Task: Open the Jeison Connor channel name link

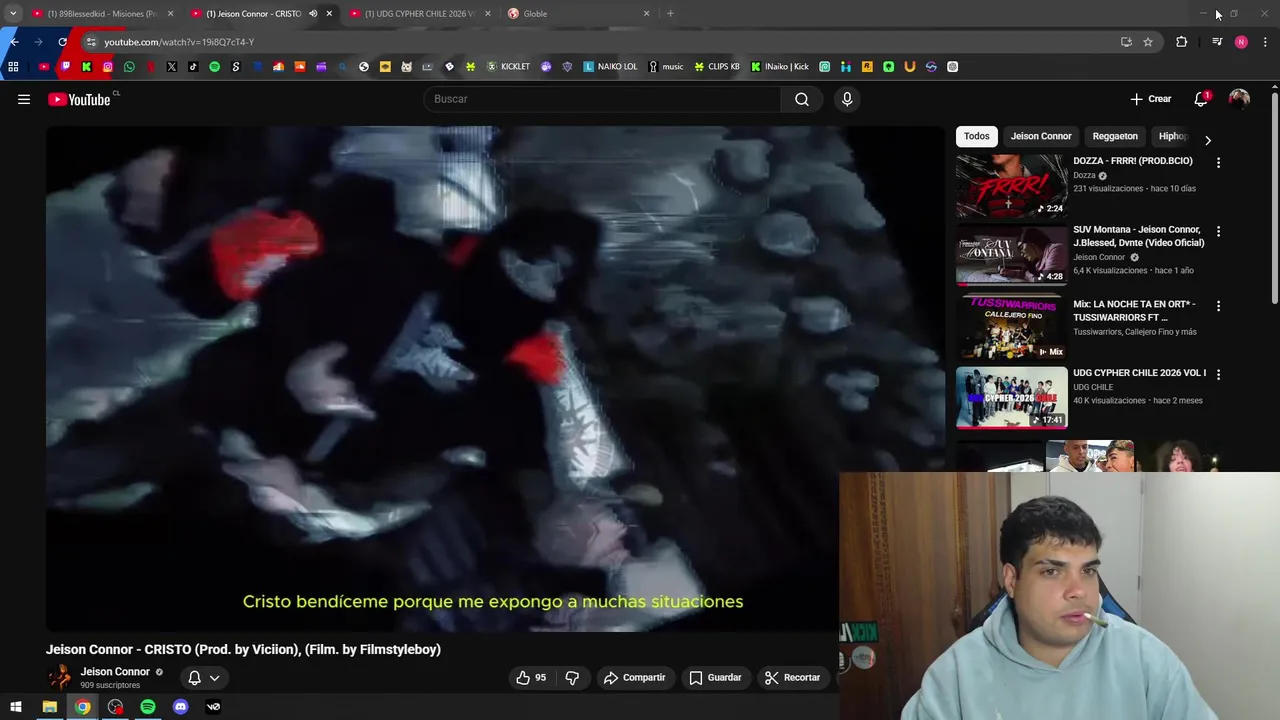Action: [x=115, y=672]
